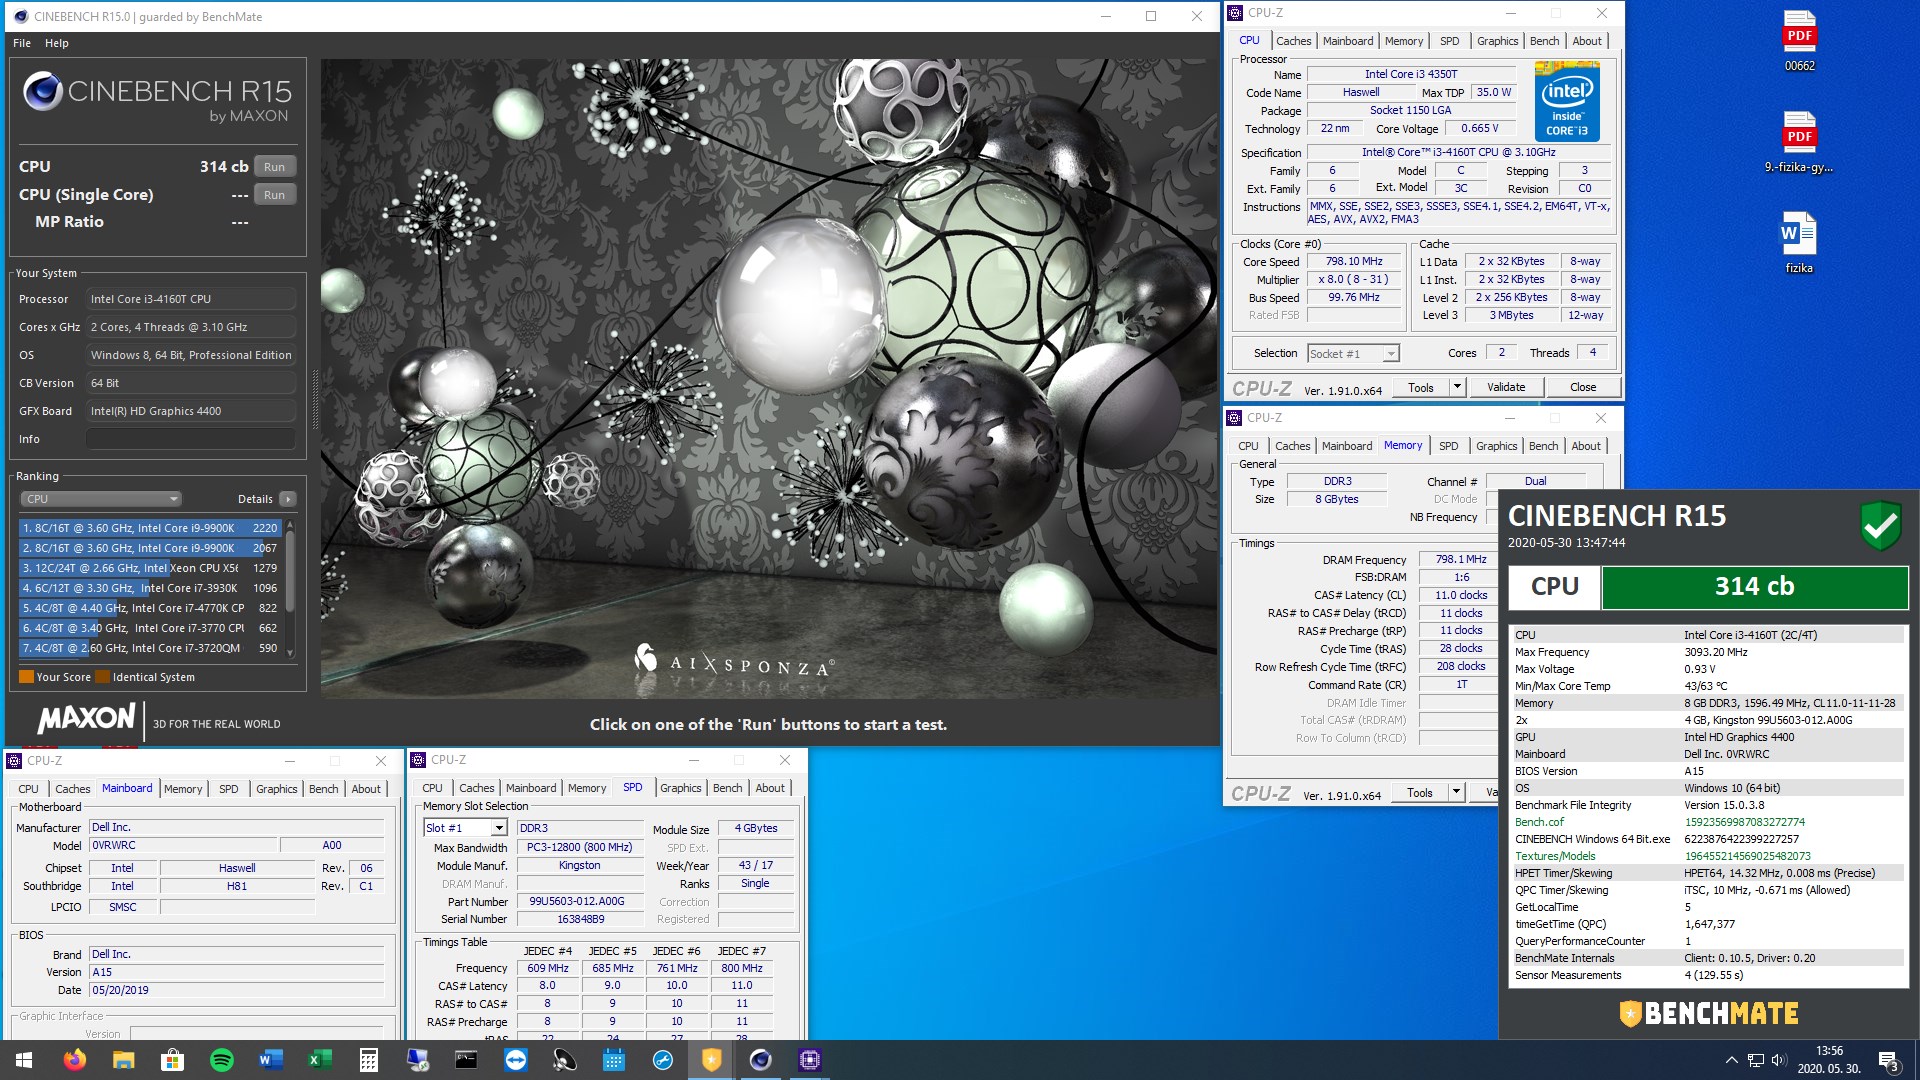The width and height of the screenshot is (1920, 1080).
Task: Click the green BenchMate verification shield
Action: pos(1880,526)
